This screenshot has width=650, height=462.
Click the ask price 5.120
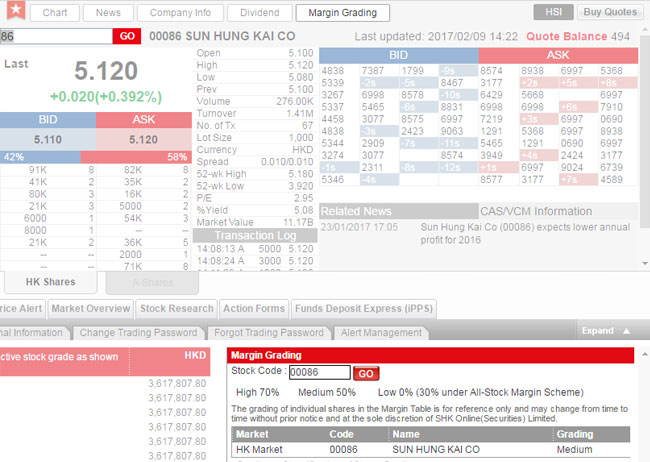143,139
